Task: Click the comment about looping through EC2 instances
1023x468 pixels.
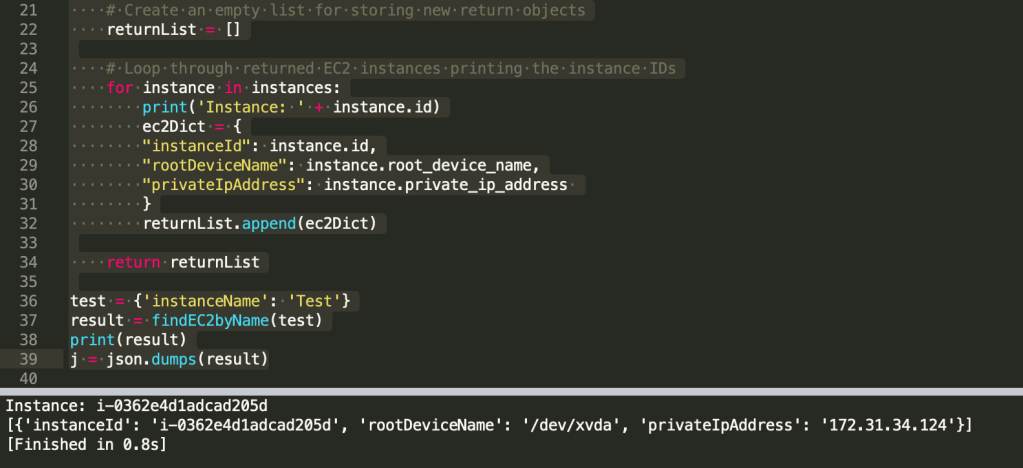Action: point(395,68)
